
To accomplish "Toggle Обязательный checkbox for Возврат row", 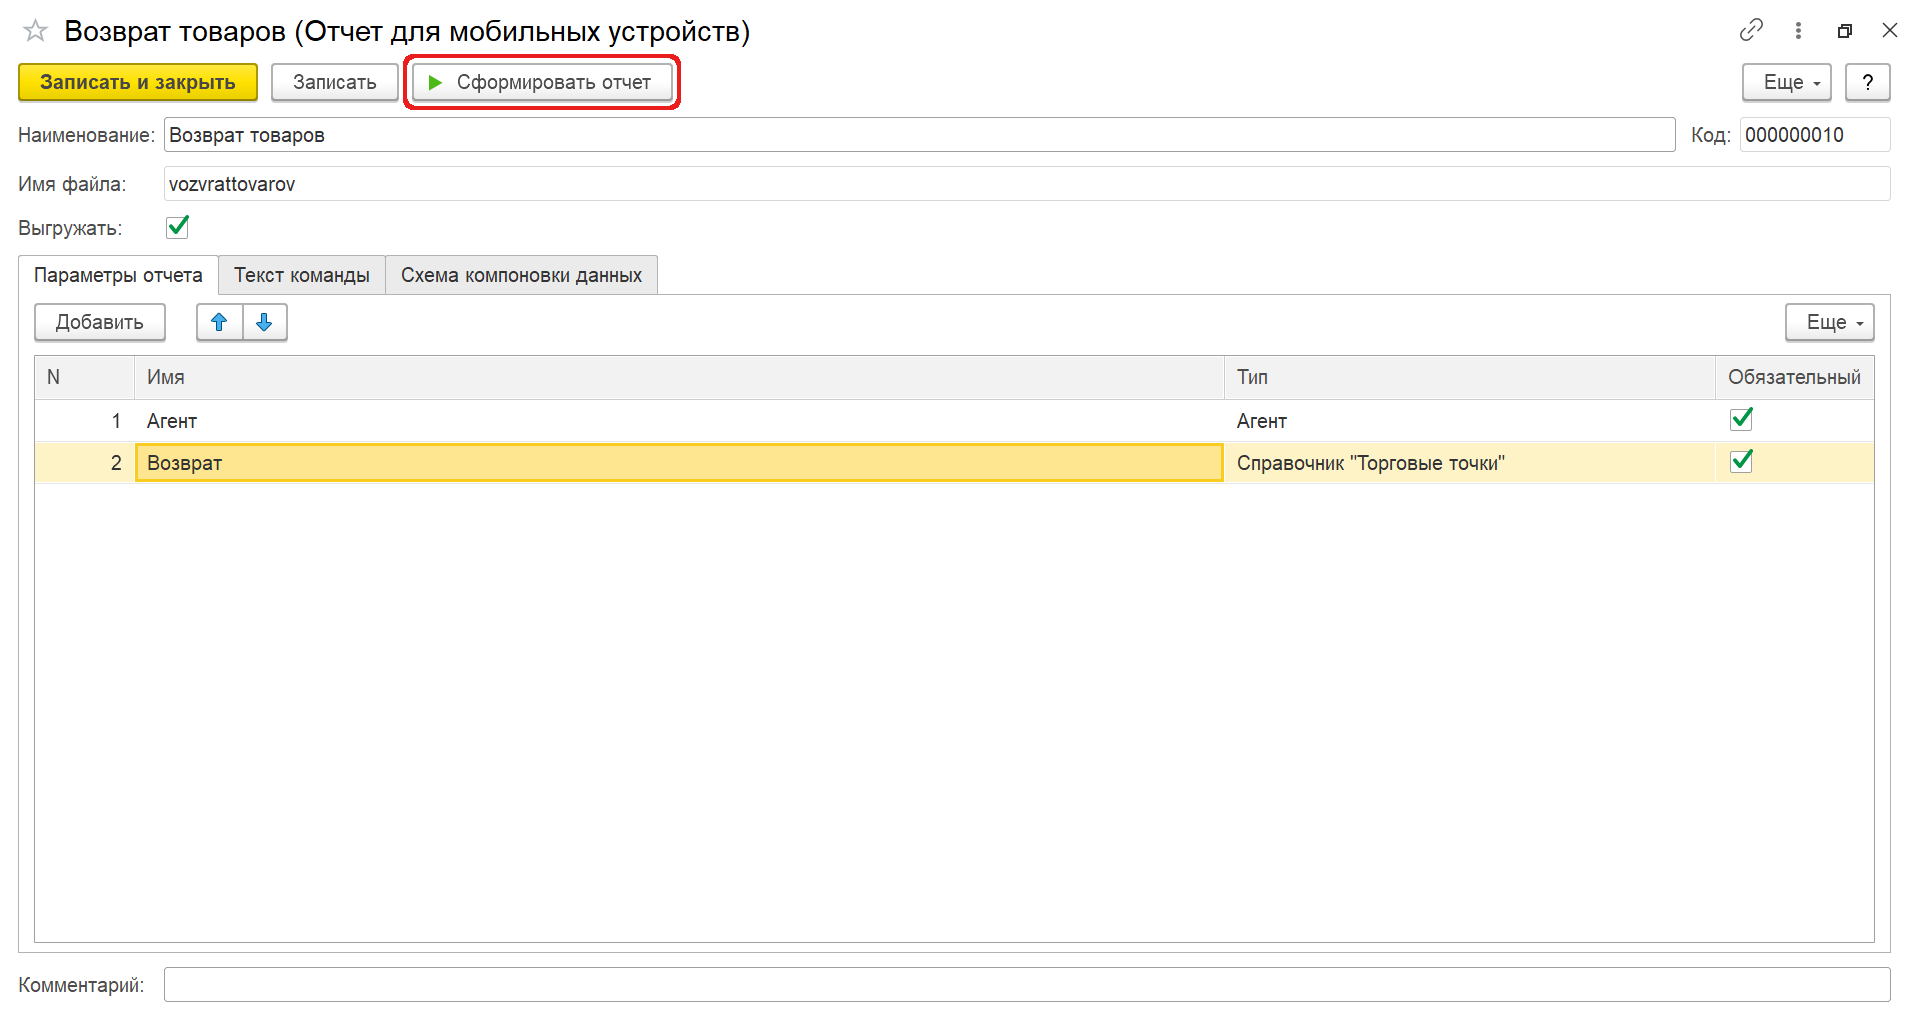I will (x=1741, y=461).
